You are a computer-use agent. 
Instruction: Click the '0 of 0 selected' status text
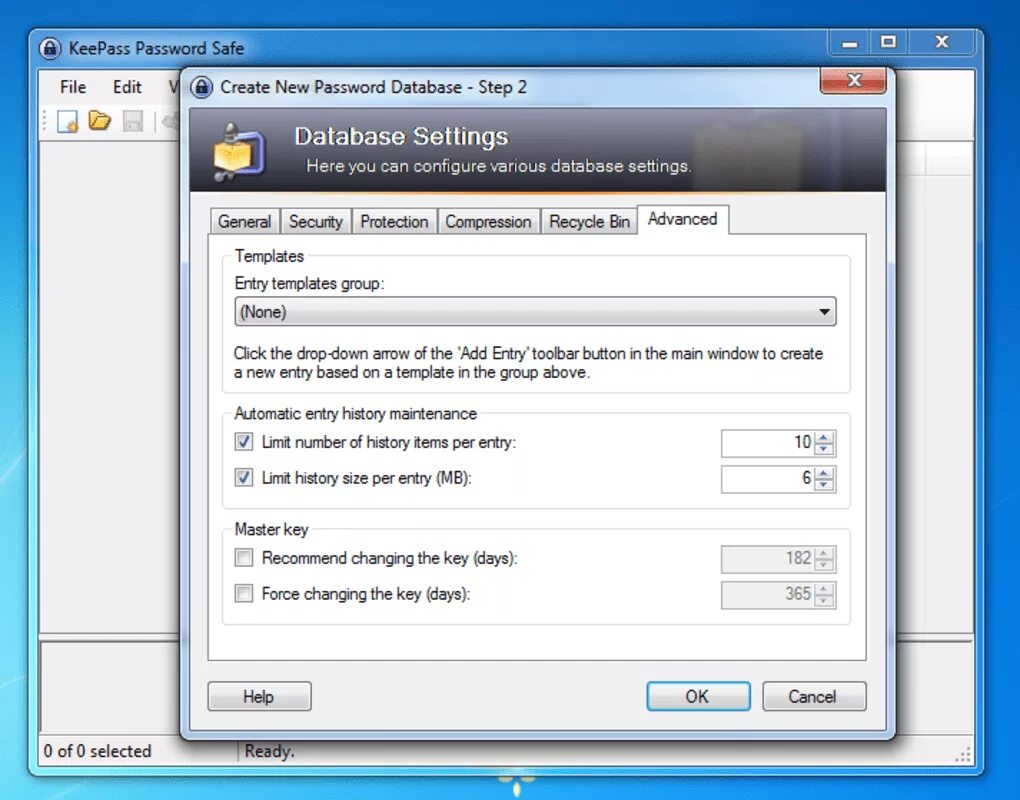[98, 751]
